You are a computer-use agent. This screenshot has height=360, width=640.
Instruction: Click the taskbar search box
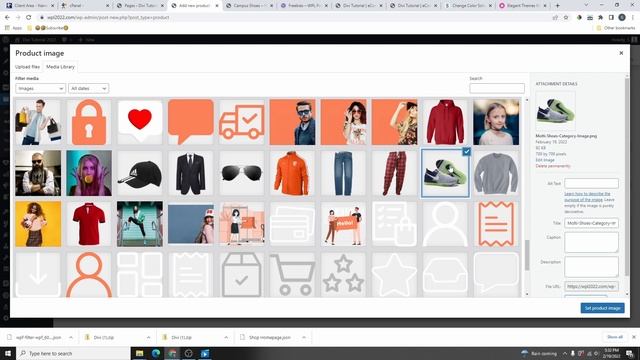click(x=73, y=353)
